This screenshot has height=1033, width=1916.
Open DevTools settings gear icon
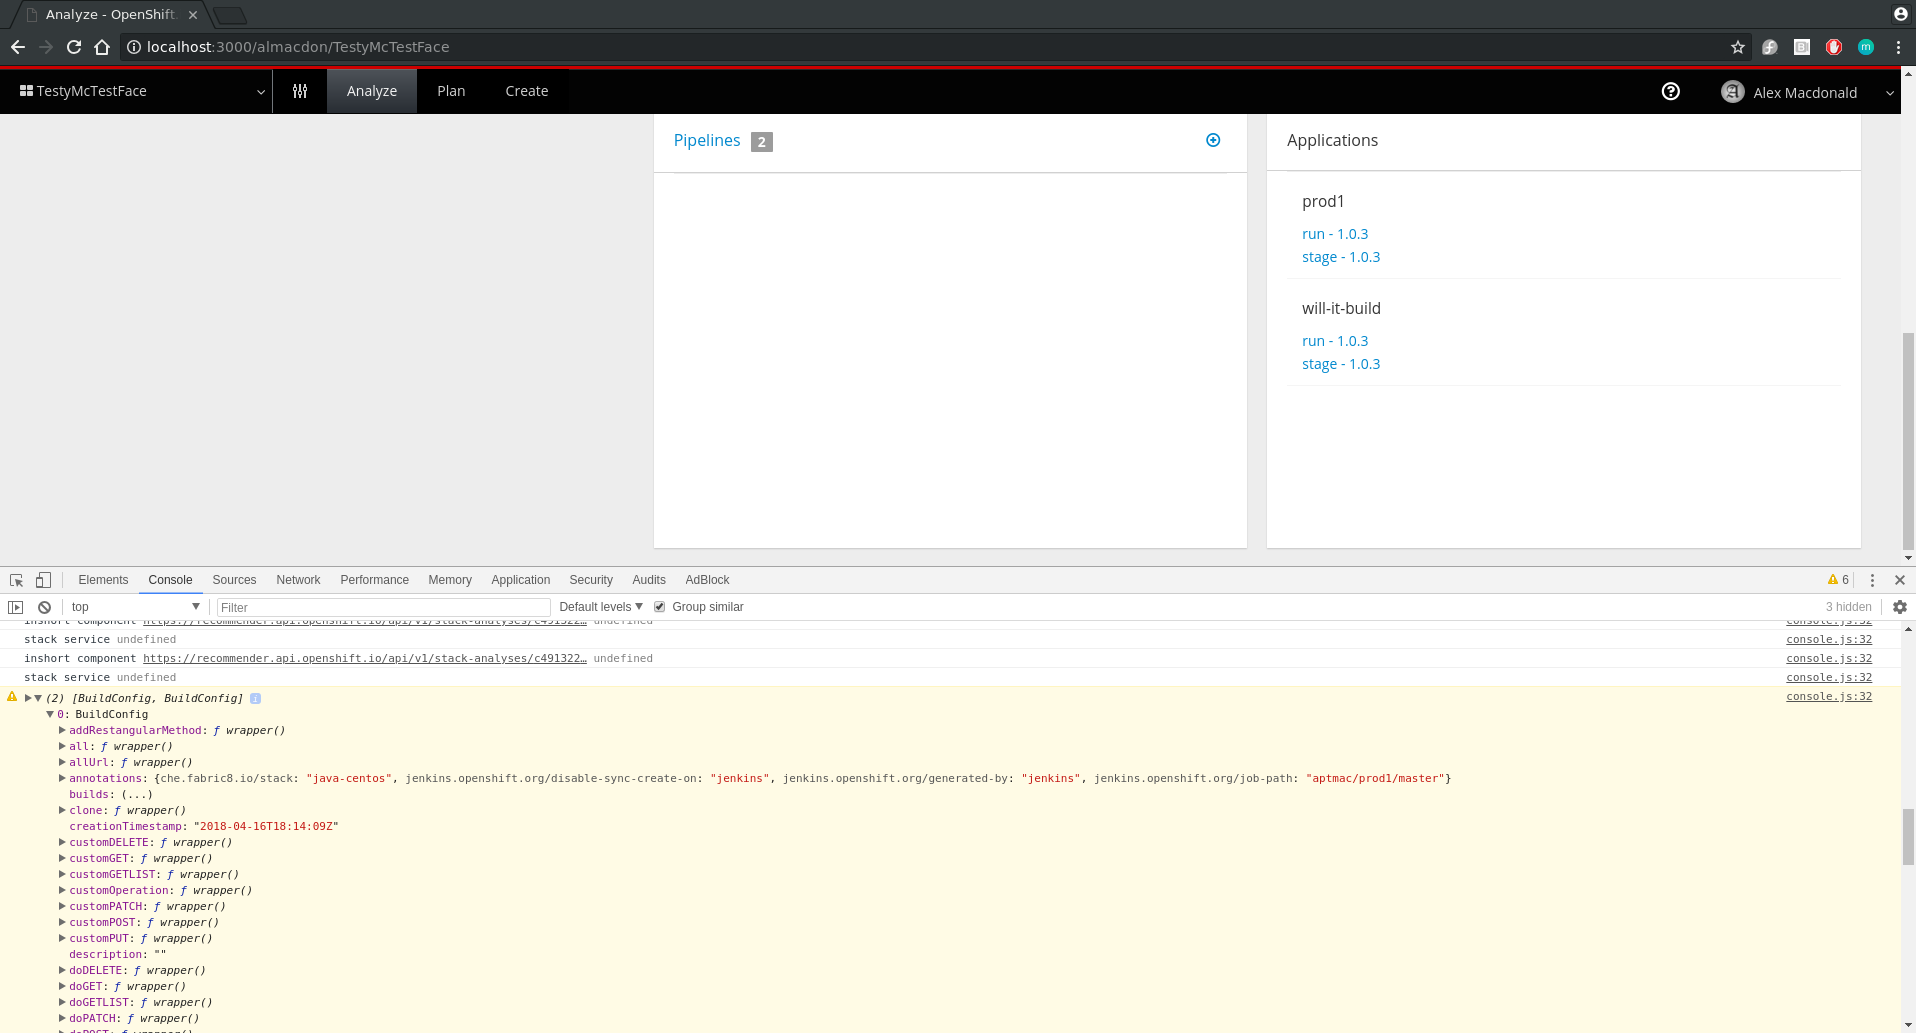coord(1898,606)
